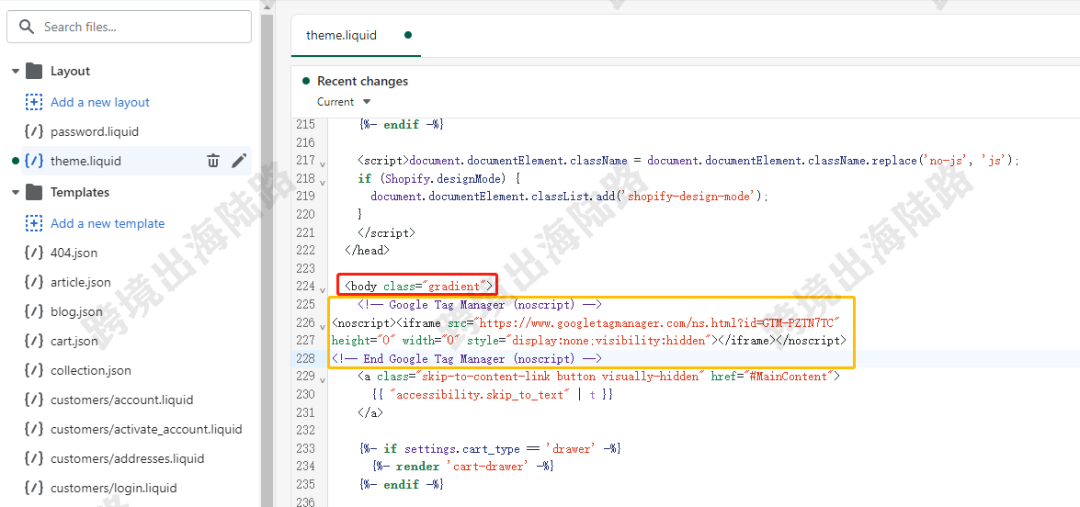Collapse the Templates folder section
The image size is (1080, 507).
click(15, 192)
